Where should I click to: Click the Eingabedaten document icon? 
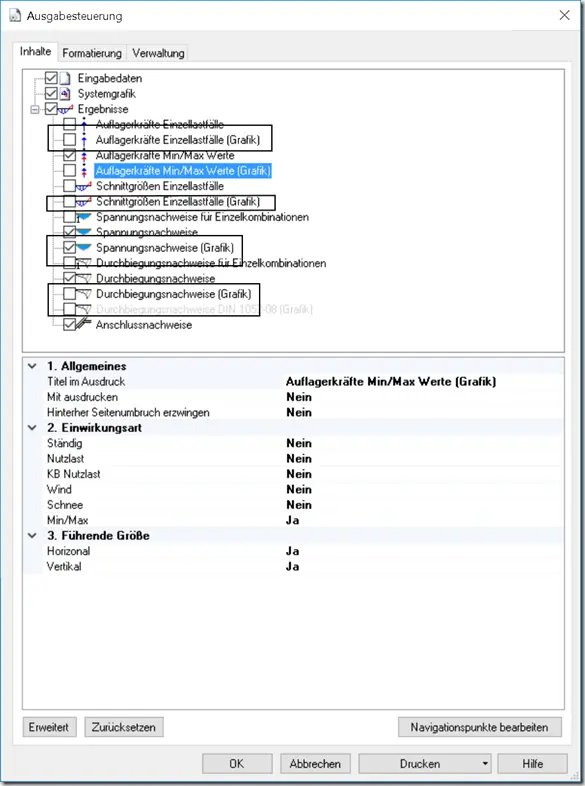65,78
